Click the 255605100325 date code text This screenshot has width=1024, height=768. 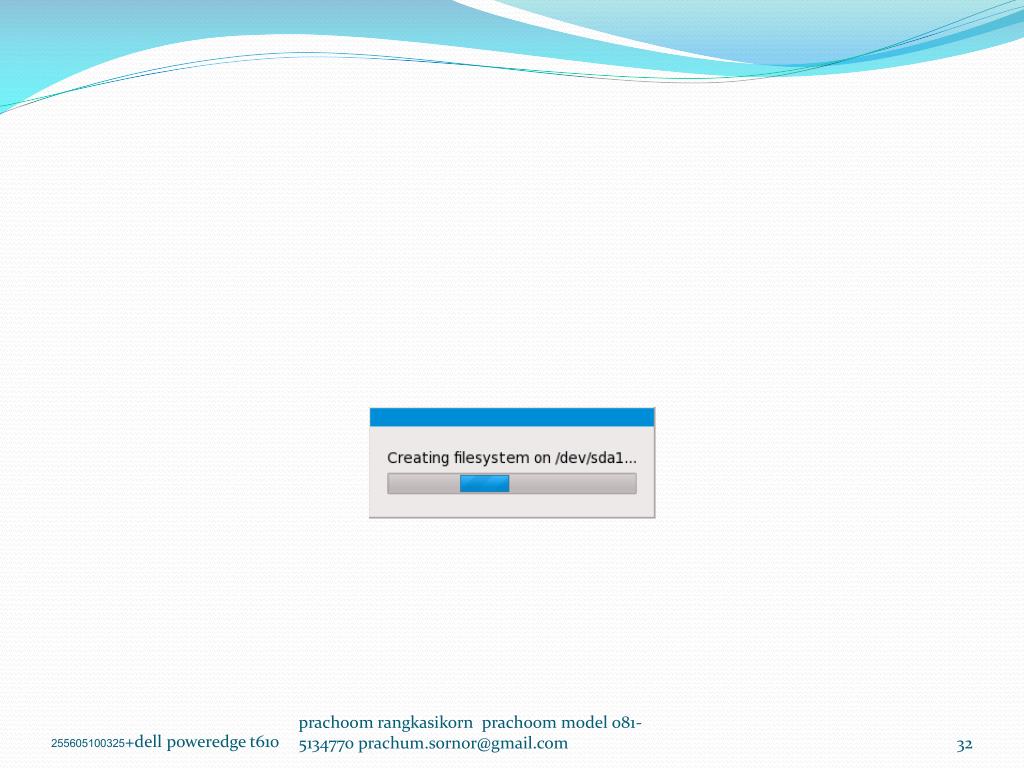click(88, 743)
